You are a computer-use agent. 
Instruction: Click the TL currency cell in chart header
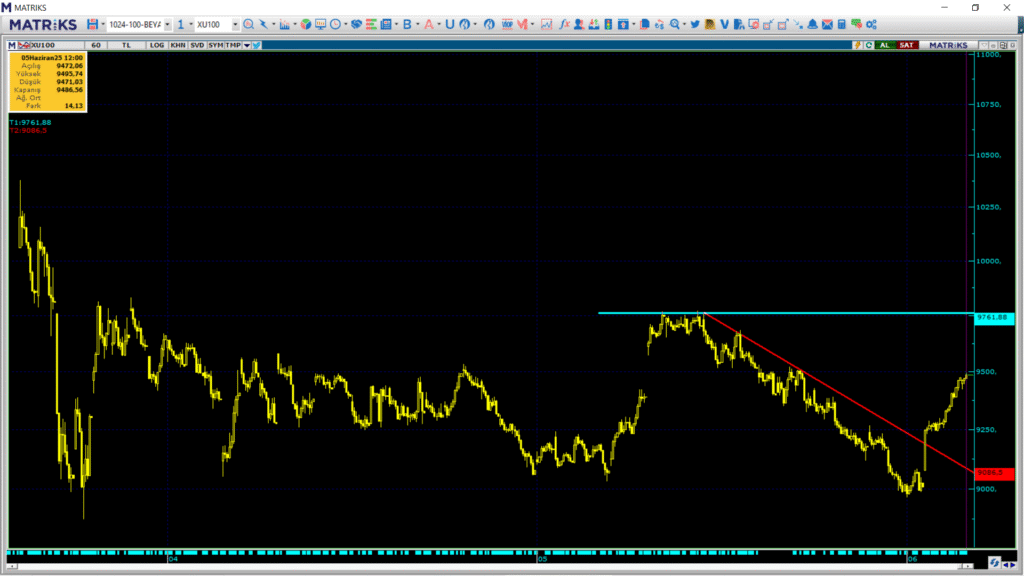pyautogui.click(x=127, y=45)
